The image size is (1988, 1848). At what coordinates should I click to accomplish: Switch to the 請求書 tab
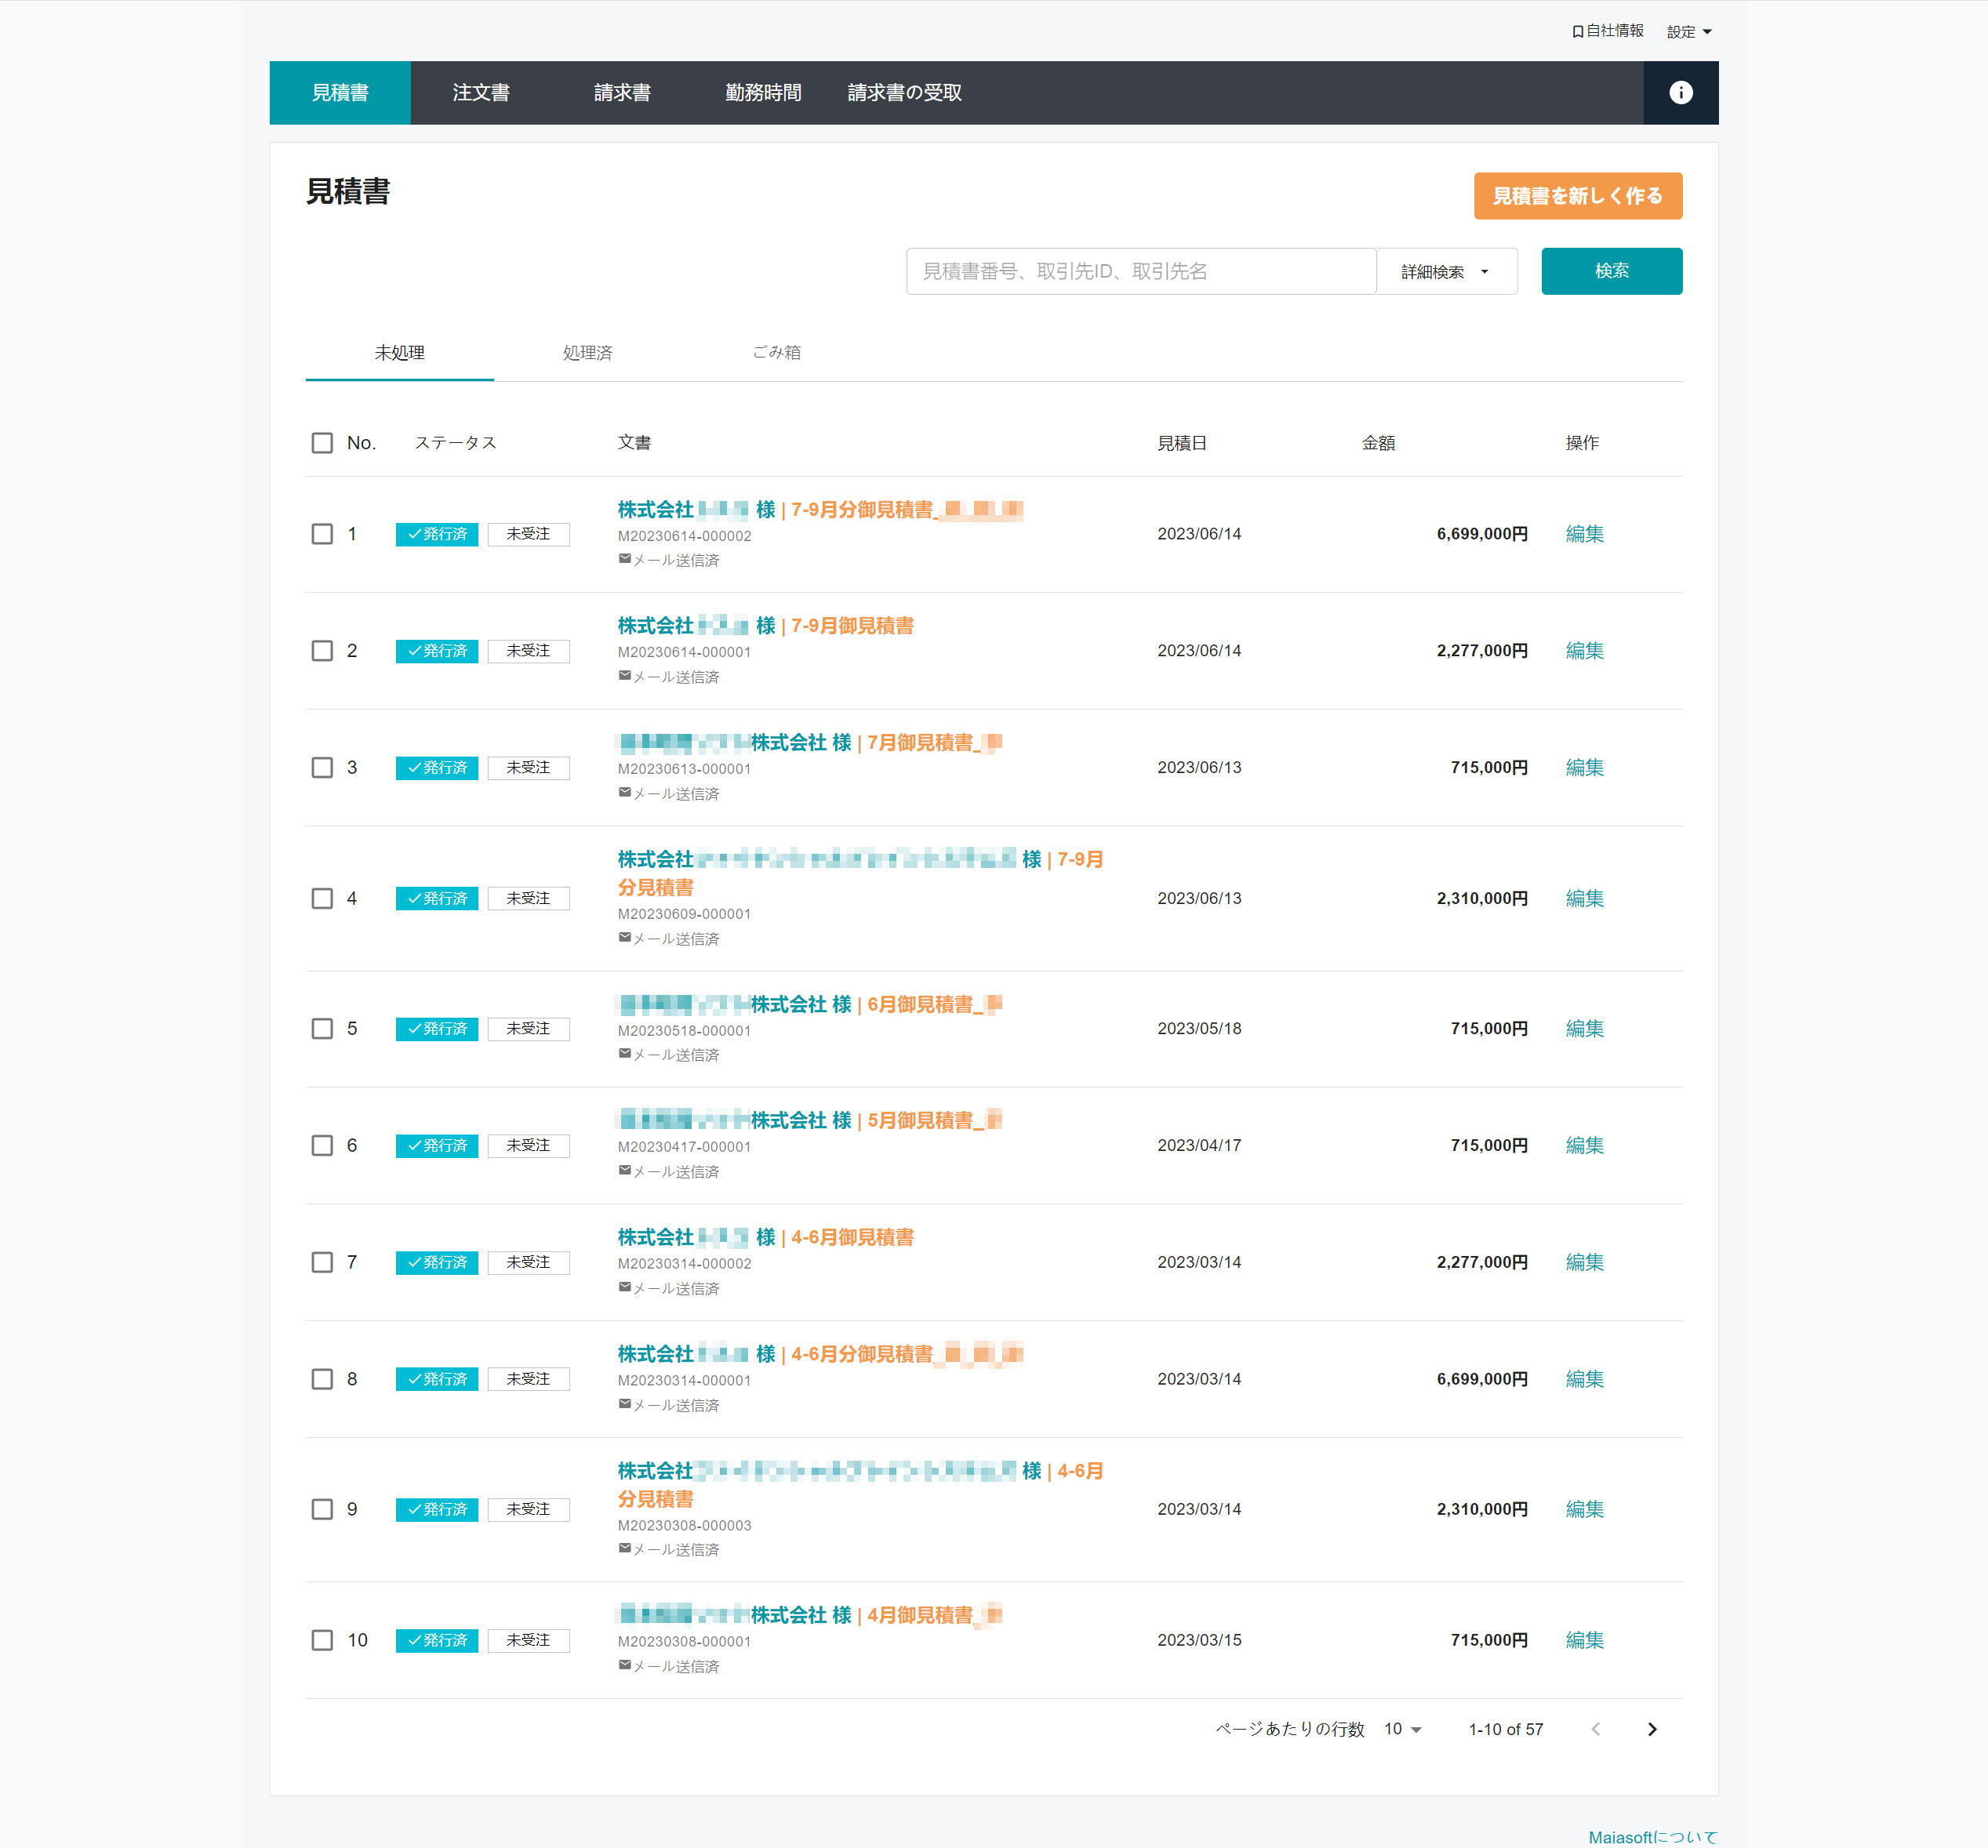coord(622,93)
